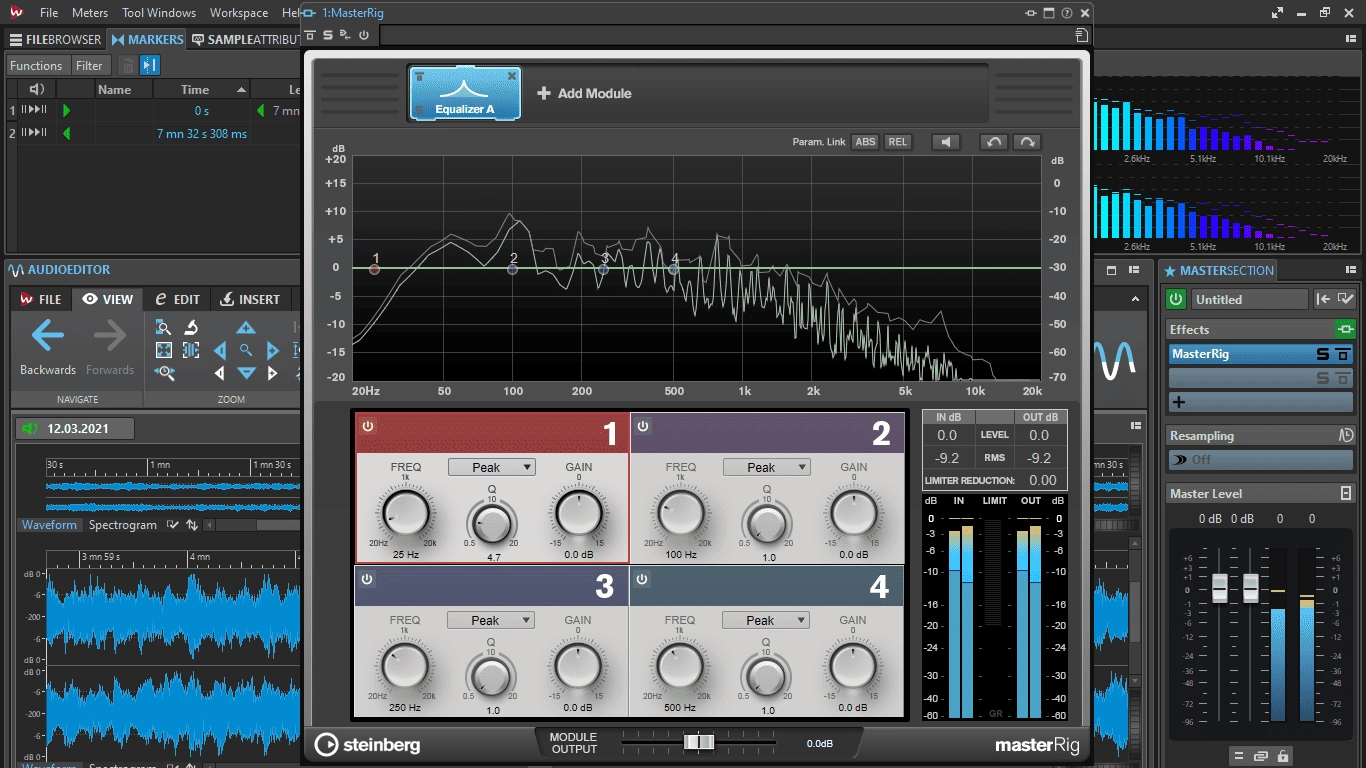The width and height of the screenshot is (1366, 768).
Task: Click the solo S icon in MasterRig toolbar
Action: click(327, 35)
